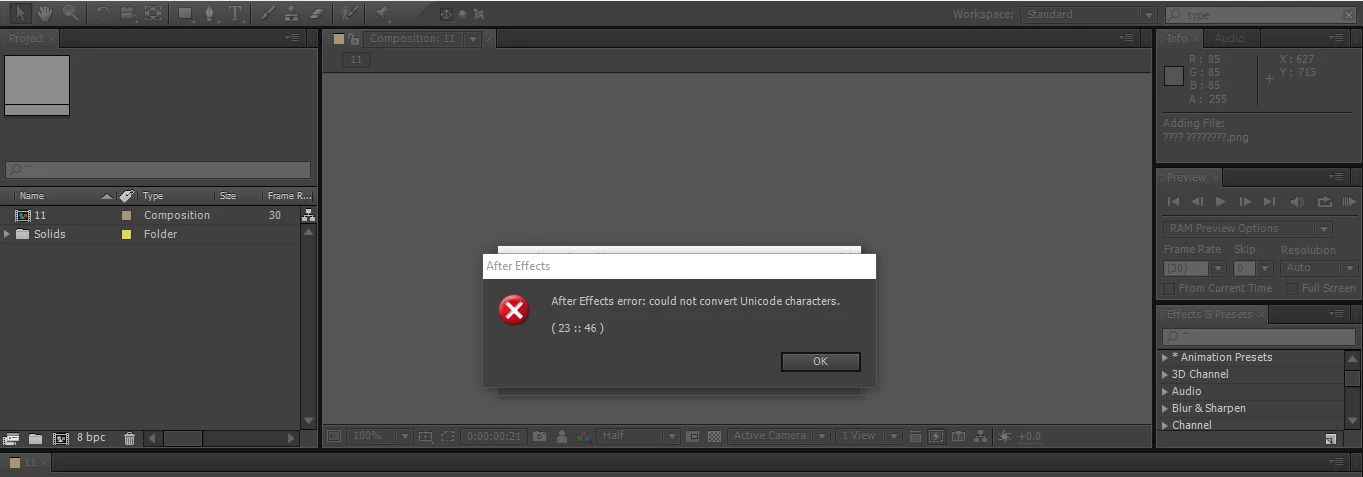The width and height of the screenshot is (1363, 477).
Task: Open the Show Channel RGB circles icon
Action: click(x=583, y=436)
